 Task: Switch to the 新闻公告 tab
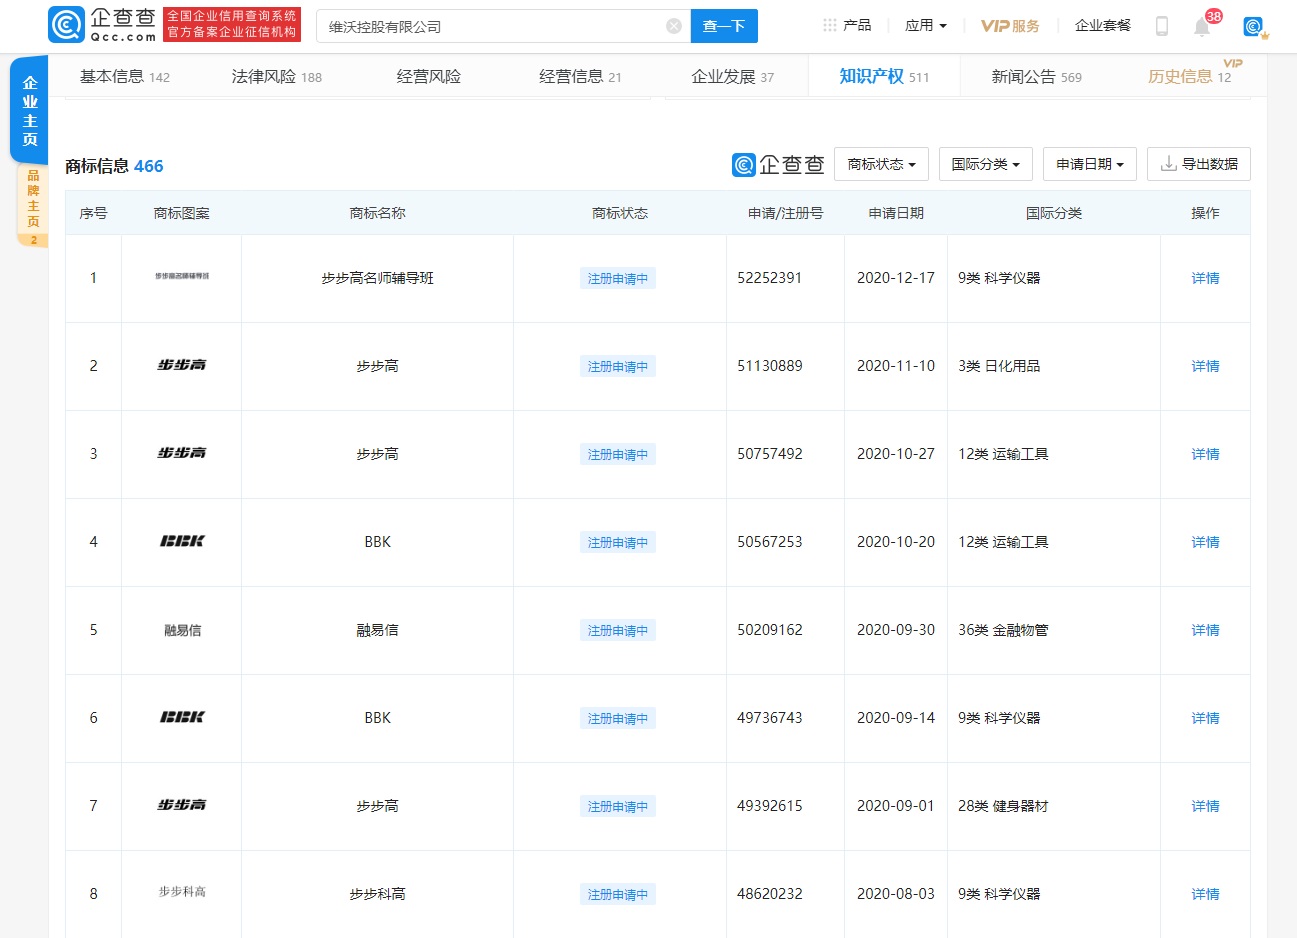pos(1025,74)
